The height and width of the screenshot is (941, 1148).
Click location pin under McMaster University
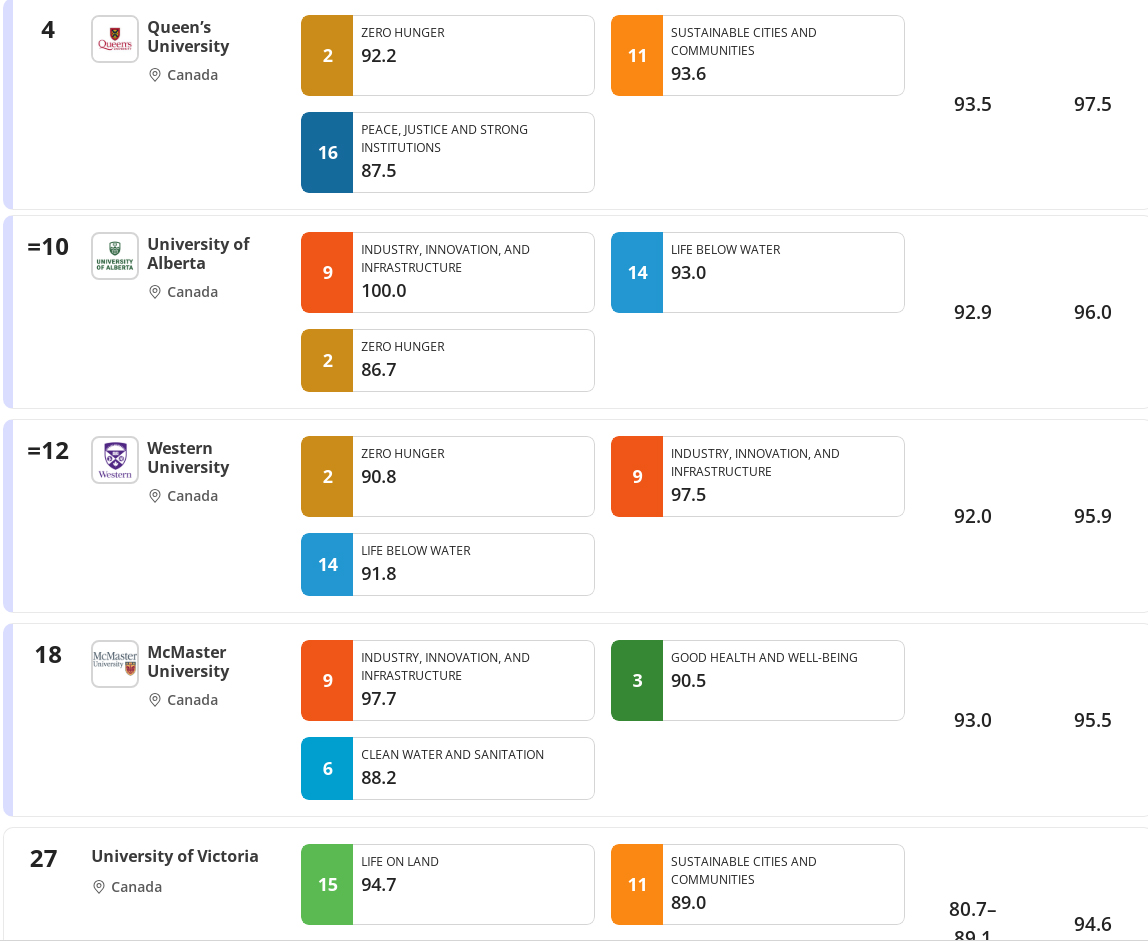[x=154, y=700]
